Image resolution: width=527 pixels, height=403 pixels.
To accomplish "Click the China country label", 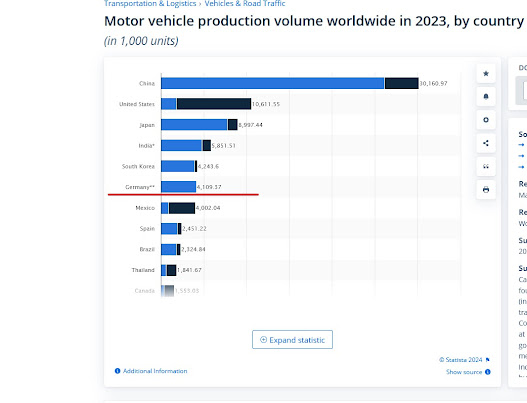I will [x=147, y=83].
